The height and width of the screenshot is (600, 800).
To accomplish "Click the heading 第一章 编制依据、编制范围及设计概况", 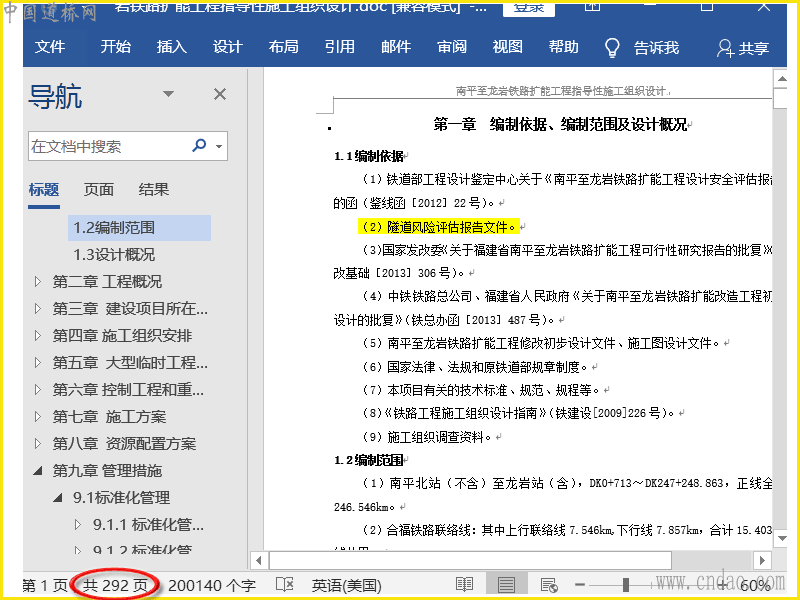I will click(x=560, y=124).
